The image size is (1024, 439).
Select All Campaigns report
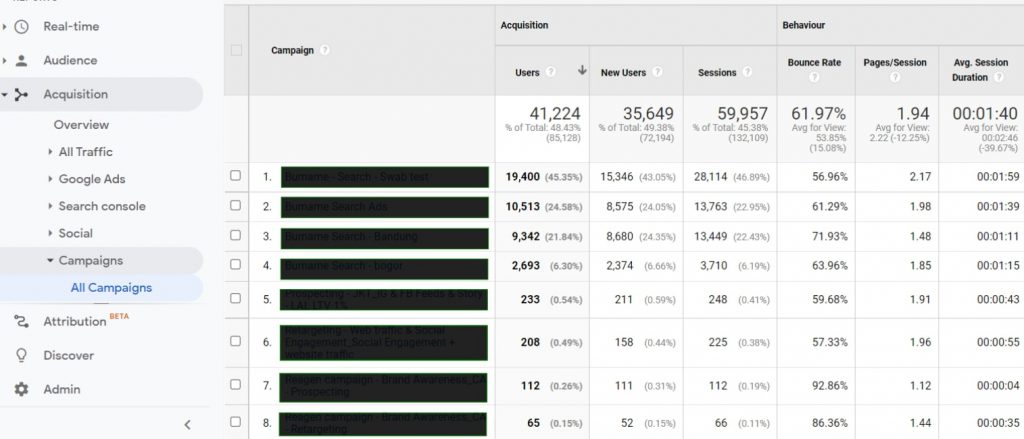click(111, 288)
